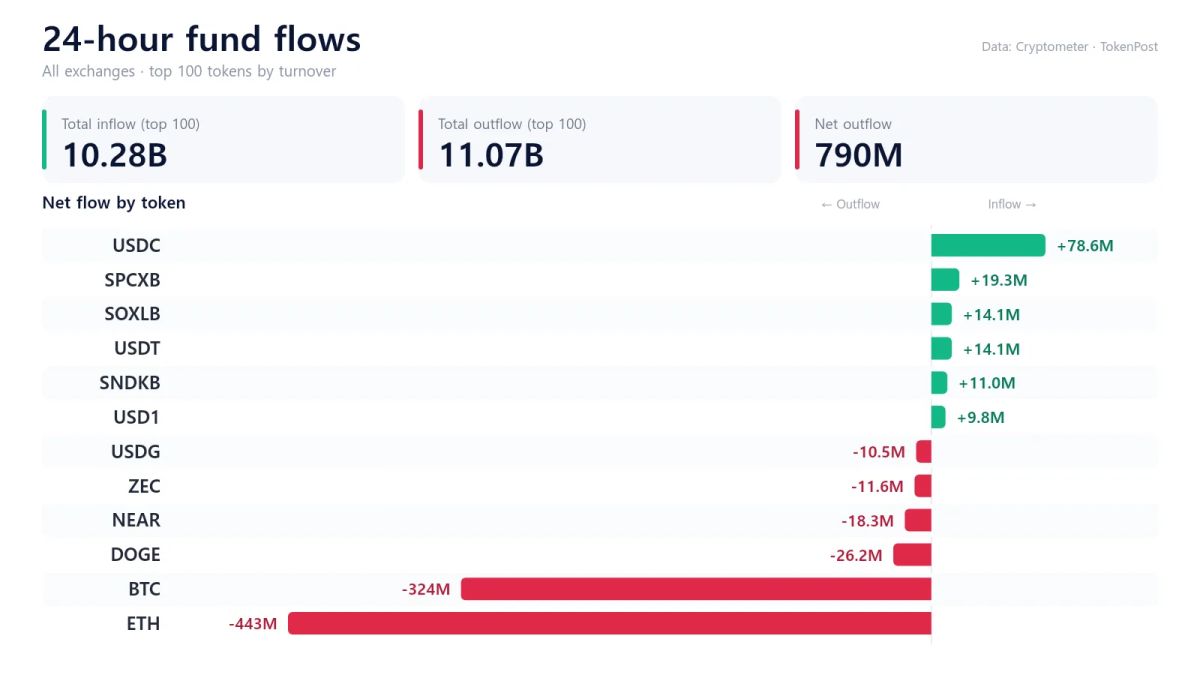Viewport: 1200px width, 675px height.
Task: Click the -18.3M value
Action: pyautogui.click(x=868, y=521)
